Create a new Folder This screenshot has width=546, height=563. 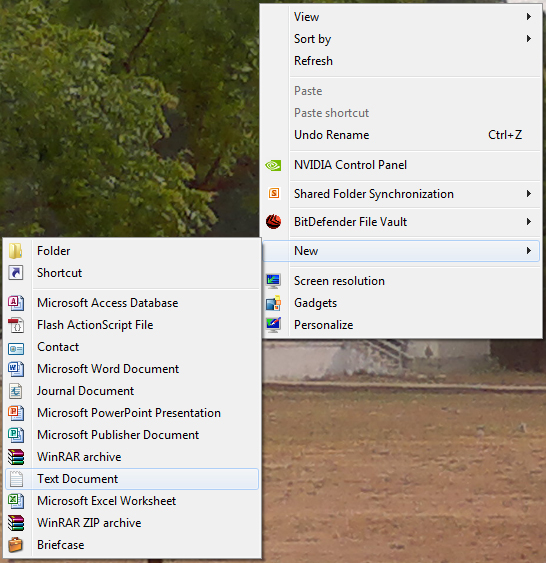tap(132, 251)
